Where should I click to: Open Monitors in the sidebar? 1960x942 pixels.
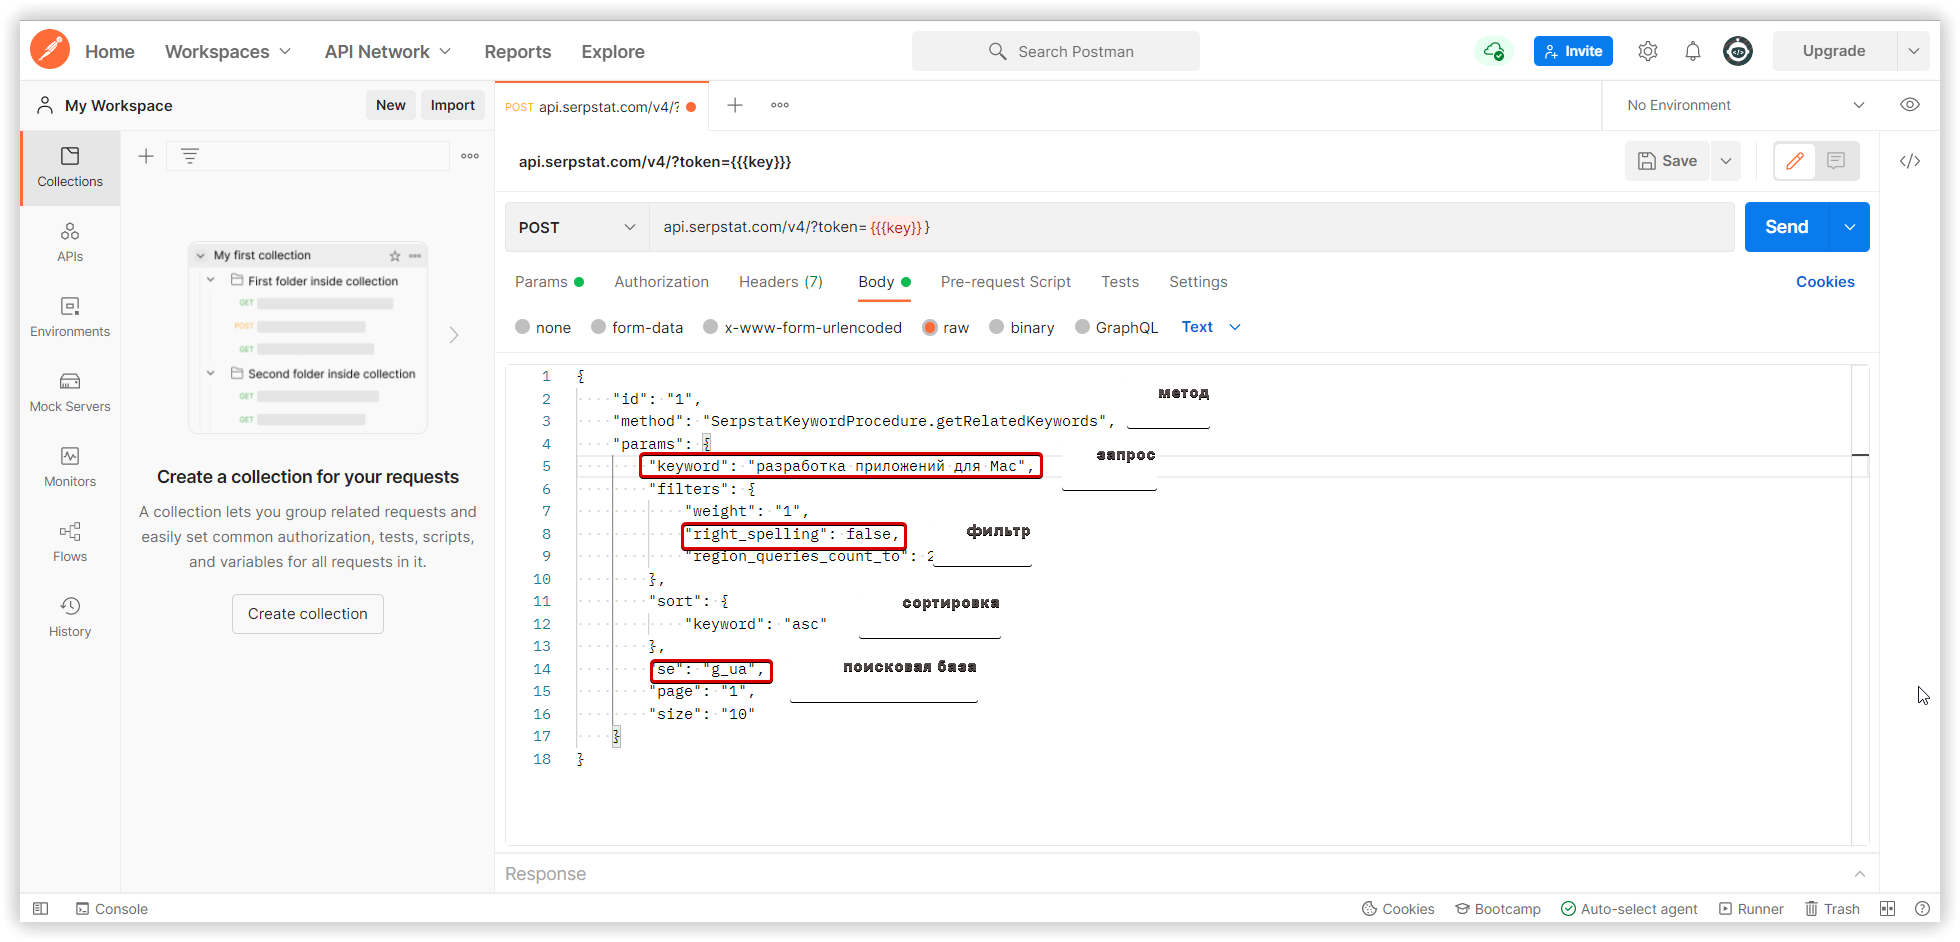tap(70, 467)
